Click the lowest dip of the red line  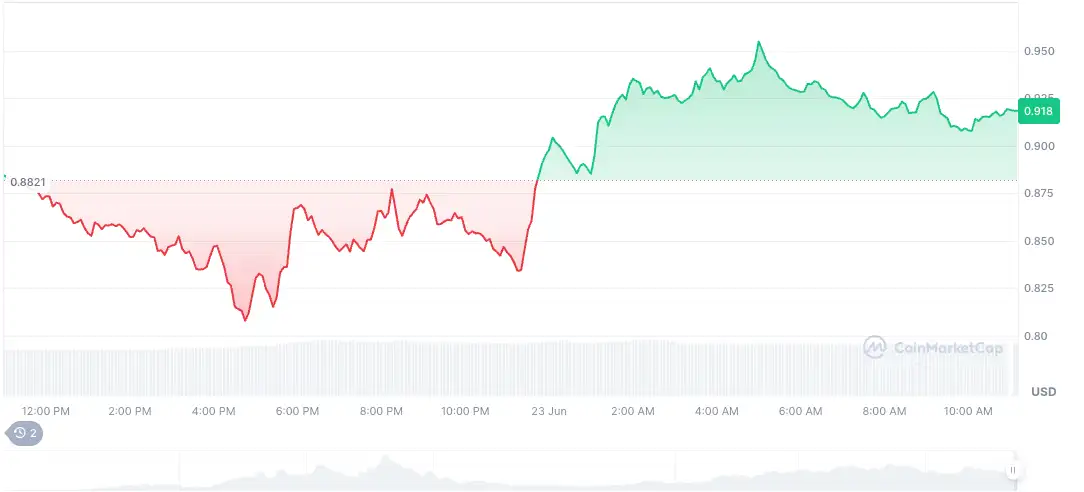pos(246,320)
